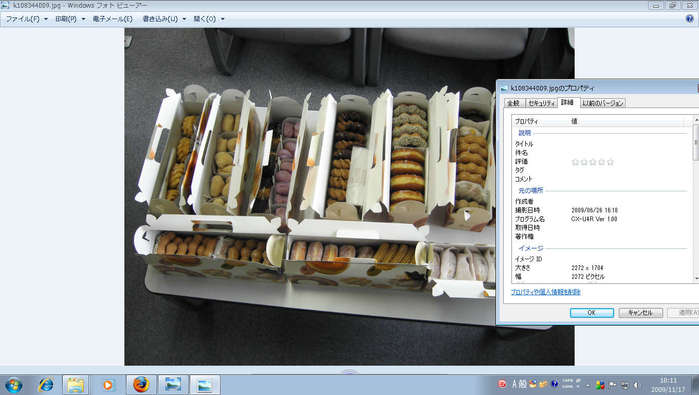Launch Windows Media Player from taskbar
Screen dimensions: 699x395
[108, 385]
